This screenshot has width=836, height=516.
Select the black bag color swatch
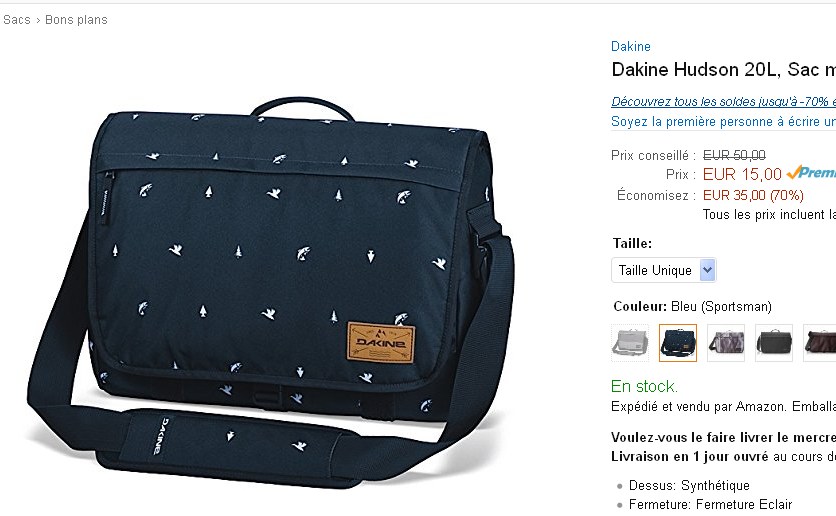pos(774,343)
